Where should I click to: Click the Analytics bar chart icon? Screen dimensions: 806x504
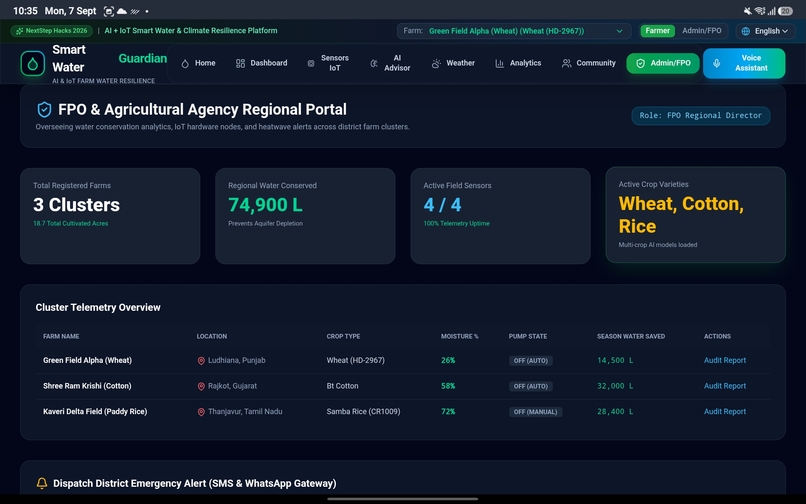499,63
